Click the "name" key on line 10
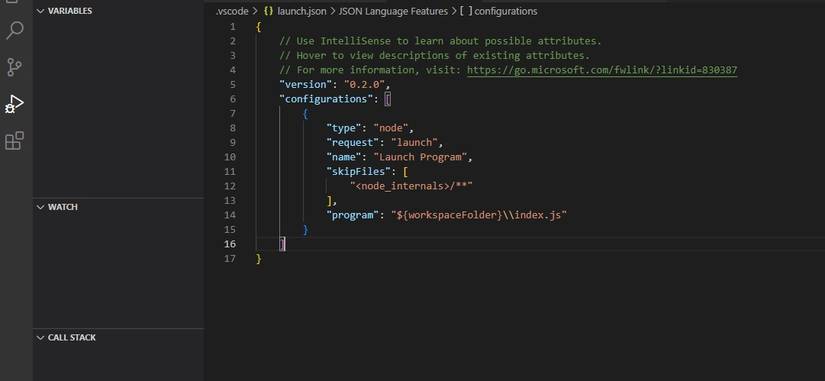825x381 pixels. click(345, 157)
